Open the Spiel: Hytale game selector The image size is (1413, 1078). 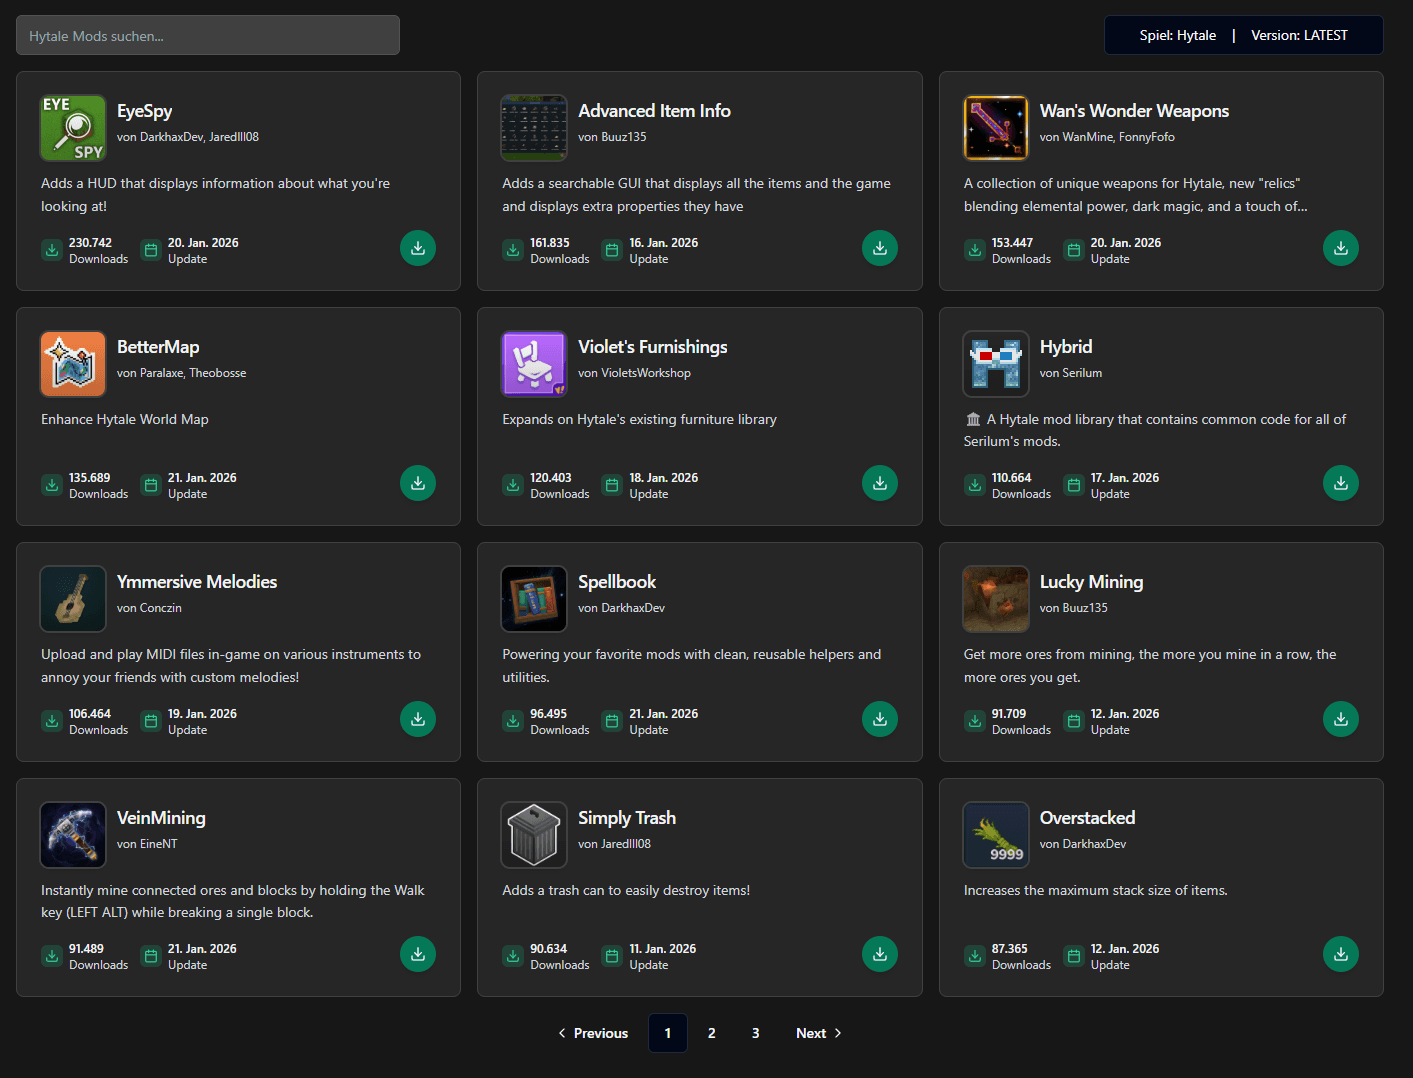coord(1177,35)
